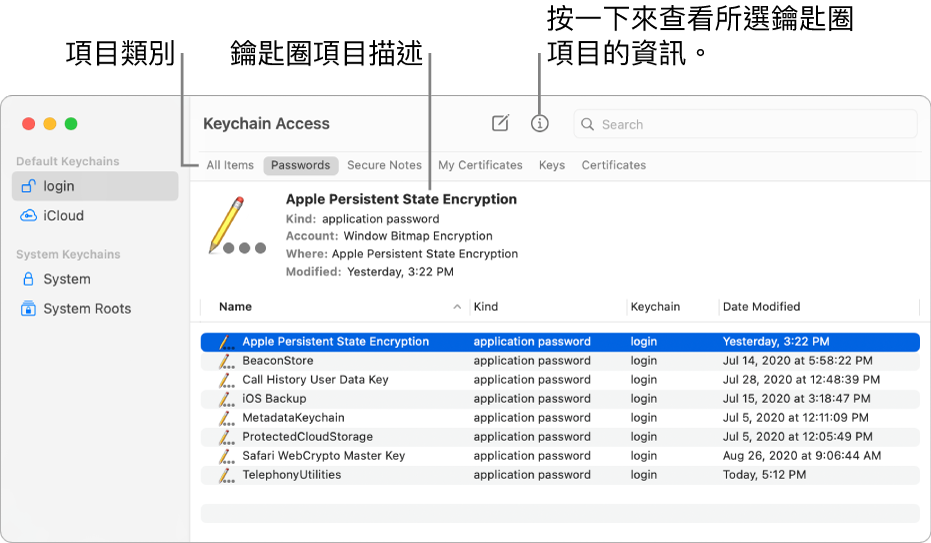Click pencil icon of Safari WebCrypto row
This screenshot has height=543, width=931.
(x=227, y=456)
